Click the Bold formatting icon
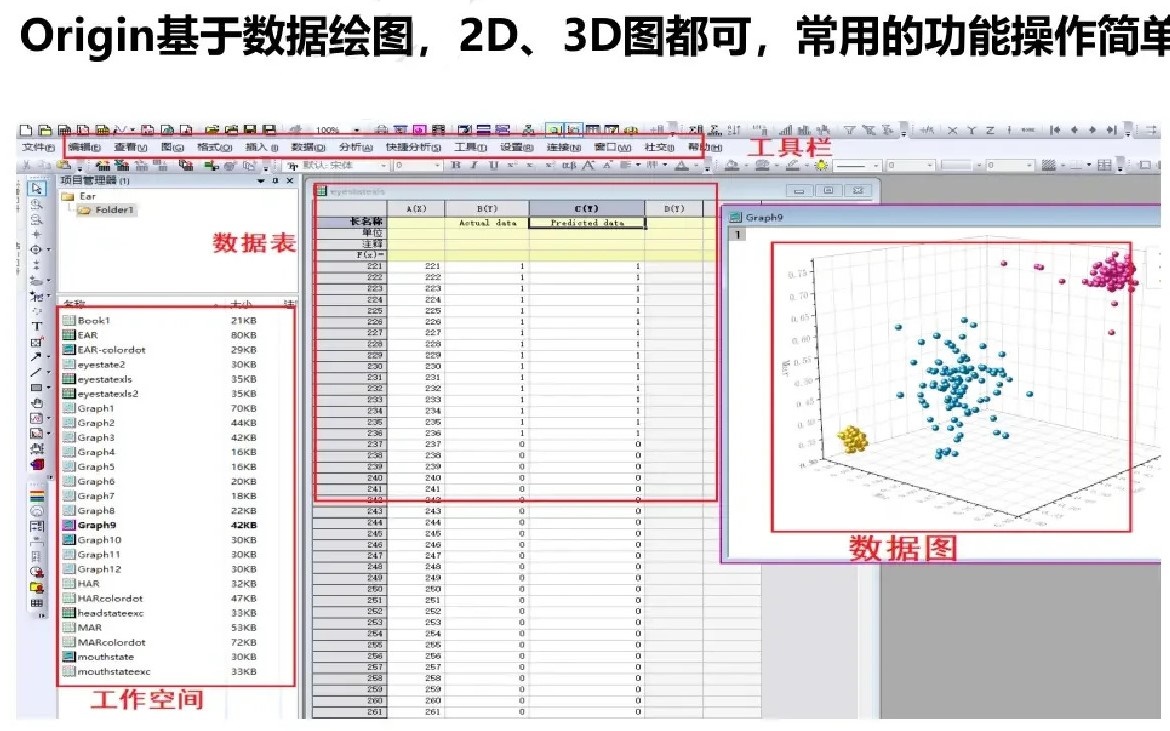The width and height of the screenshot is (1170, 731). point(456,165)
